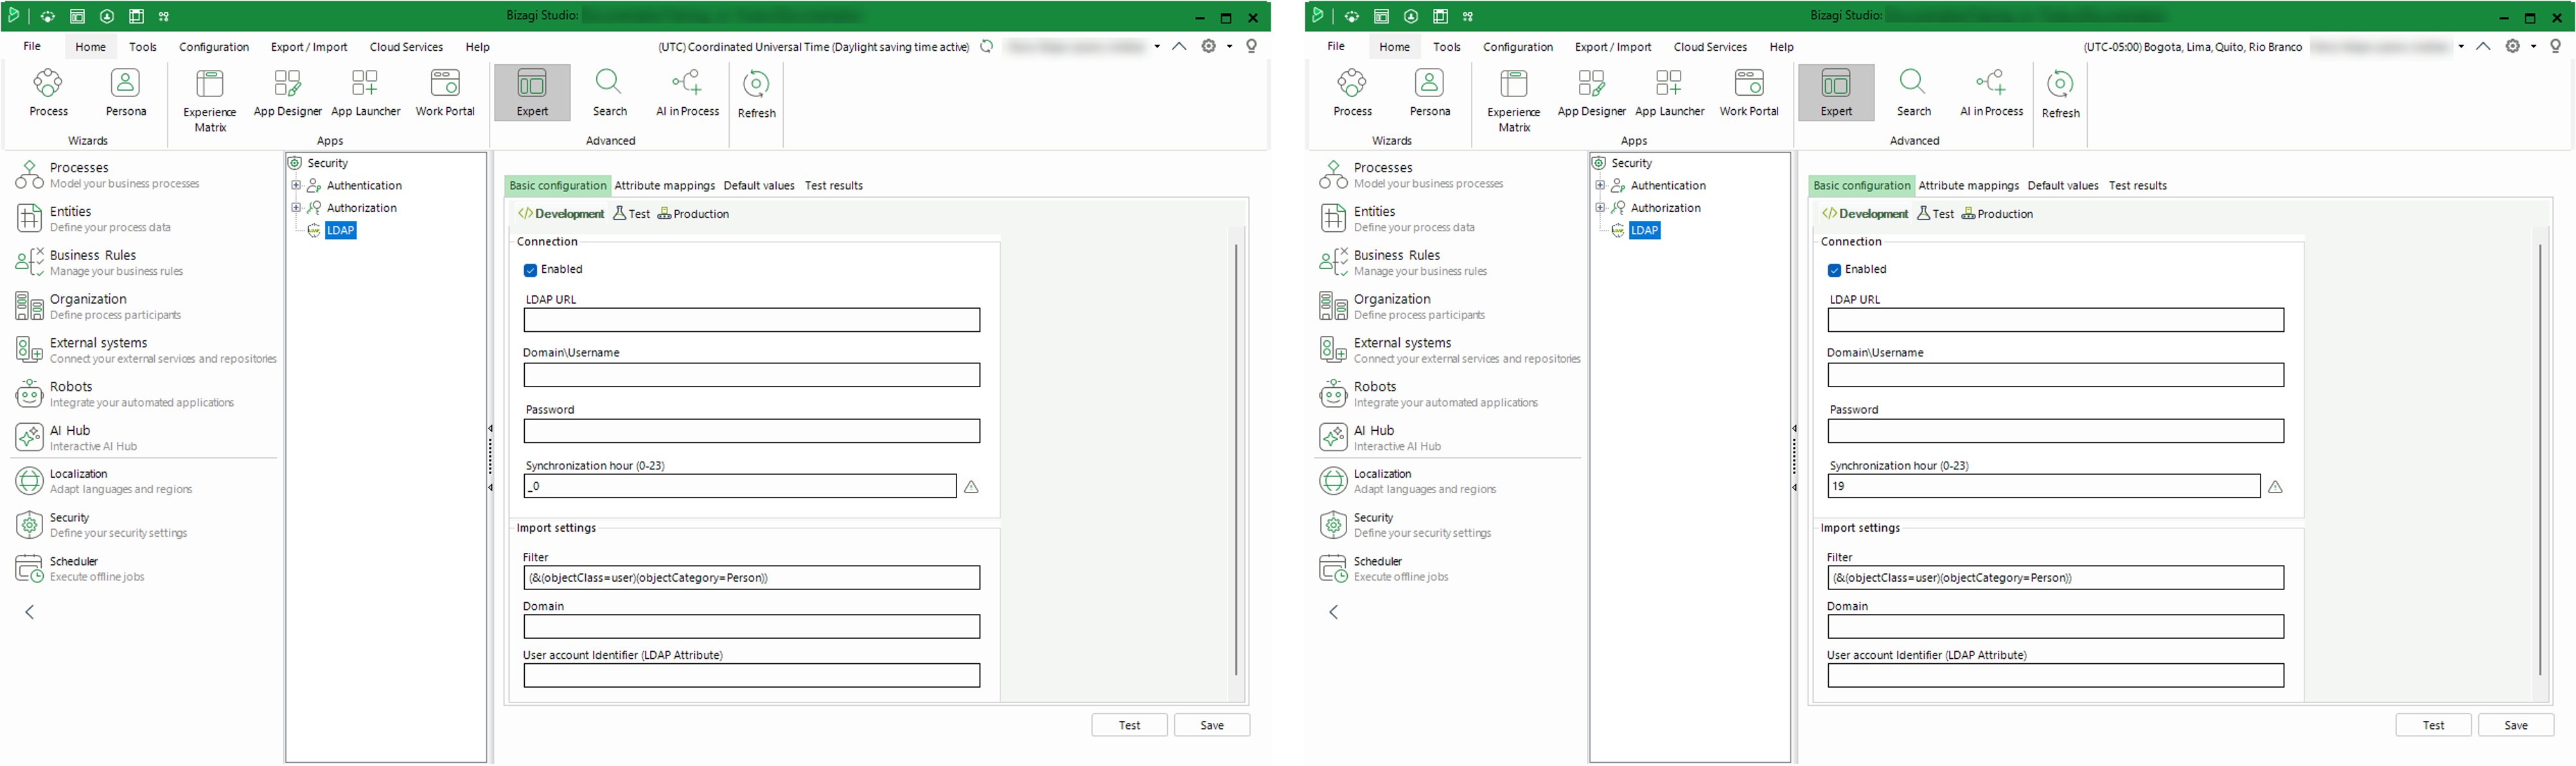Switch to the Production environment tab in the UTC window
The height and width of the screenshot is (766, 2576).
point(693,214)
